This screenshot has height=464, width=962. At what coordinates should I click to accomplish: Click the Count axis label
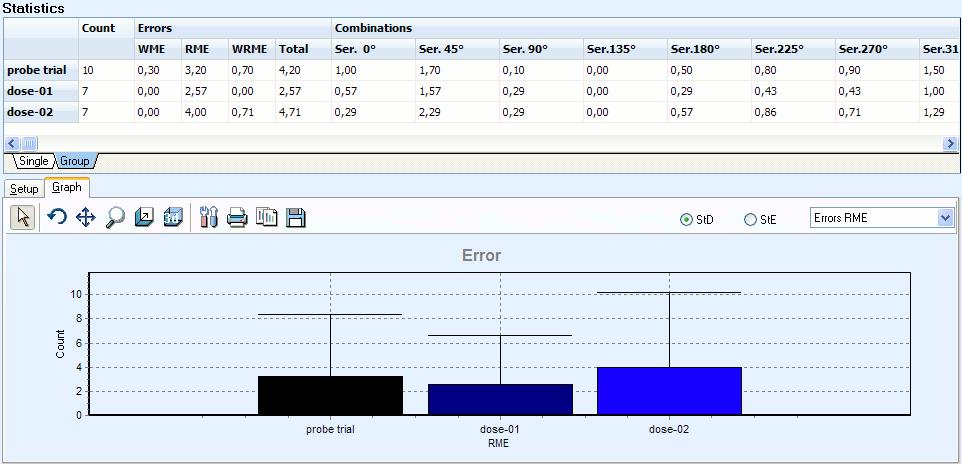coord(60,344)
